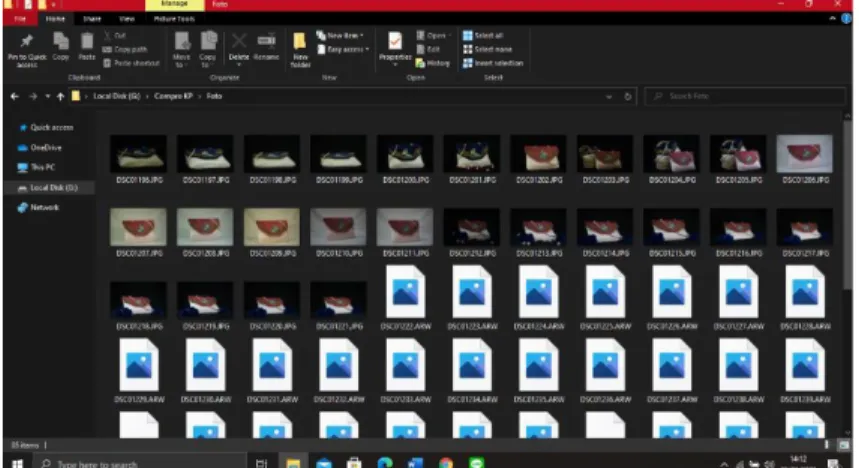Viewport: 859px width, 468px height.
Task: Click History in the Open group
Action: point(433,63)
